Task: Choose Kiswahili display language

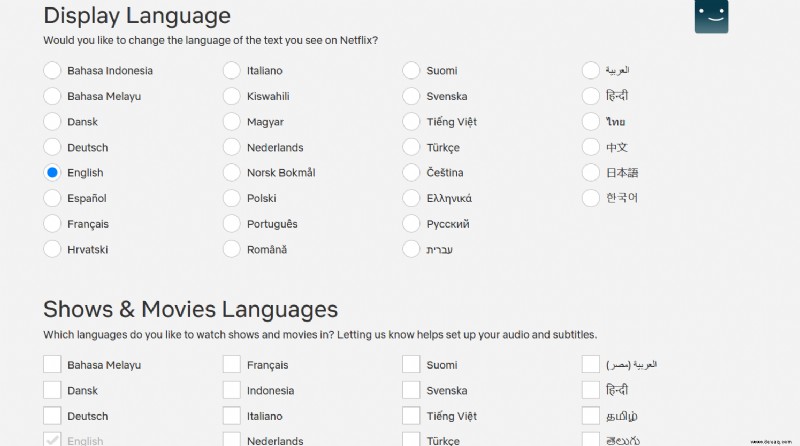Action: pyautogui.click(x=232, y=96)
